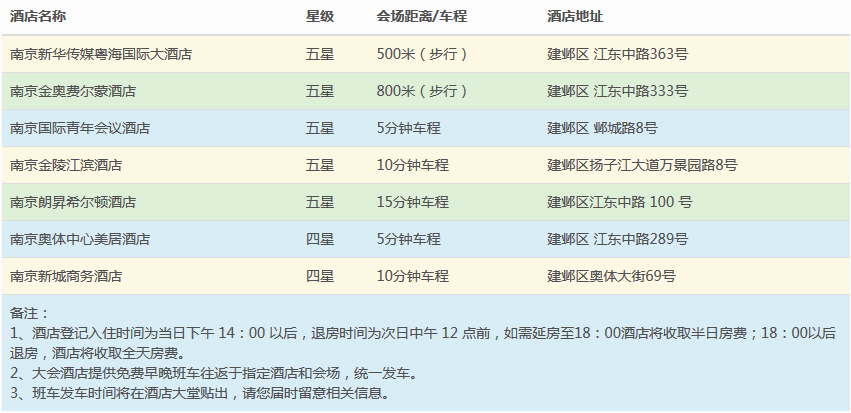Click the 500米（步行）distance cell
Screen dimensions: 851x413
click(423, 54)
